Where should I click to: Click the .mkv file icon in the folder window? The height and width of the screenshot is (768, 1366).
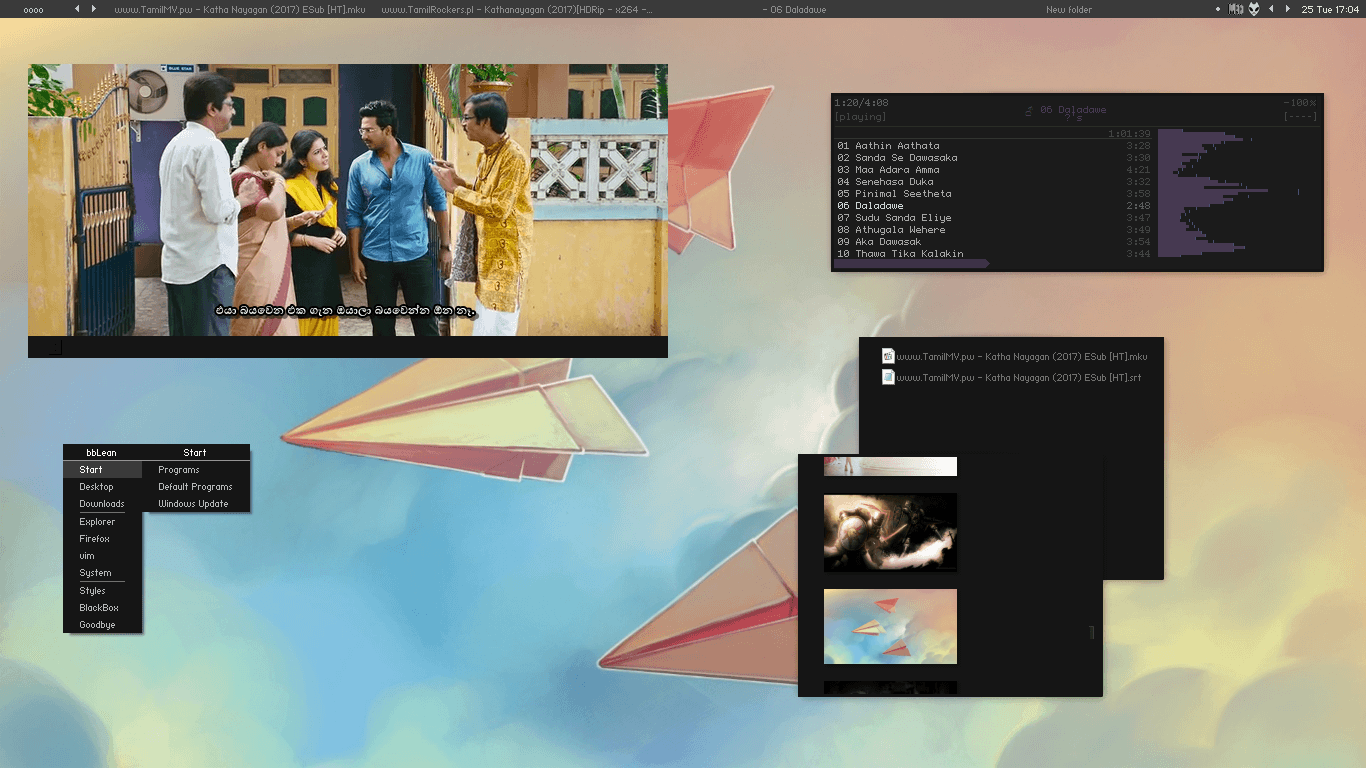point(888,356)
